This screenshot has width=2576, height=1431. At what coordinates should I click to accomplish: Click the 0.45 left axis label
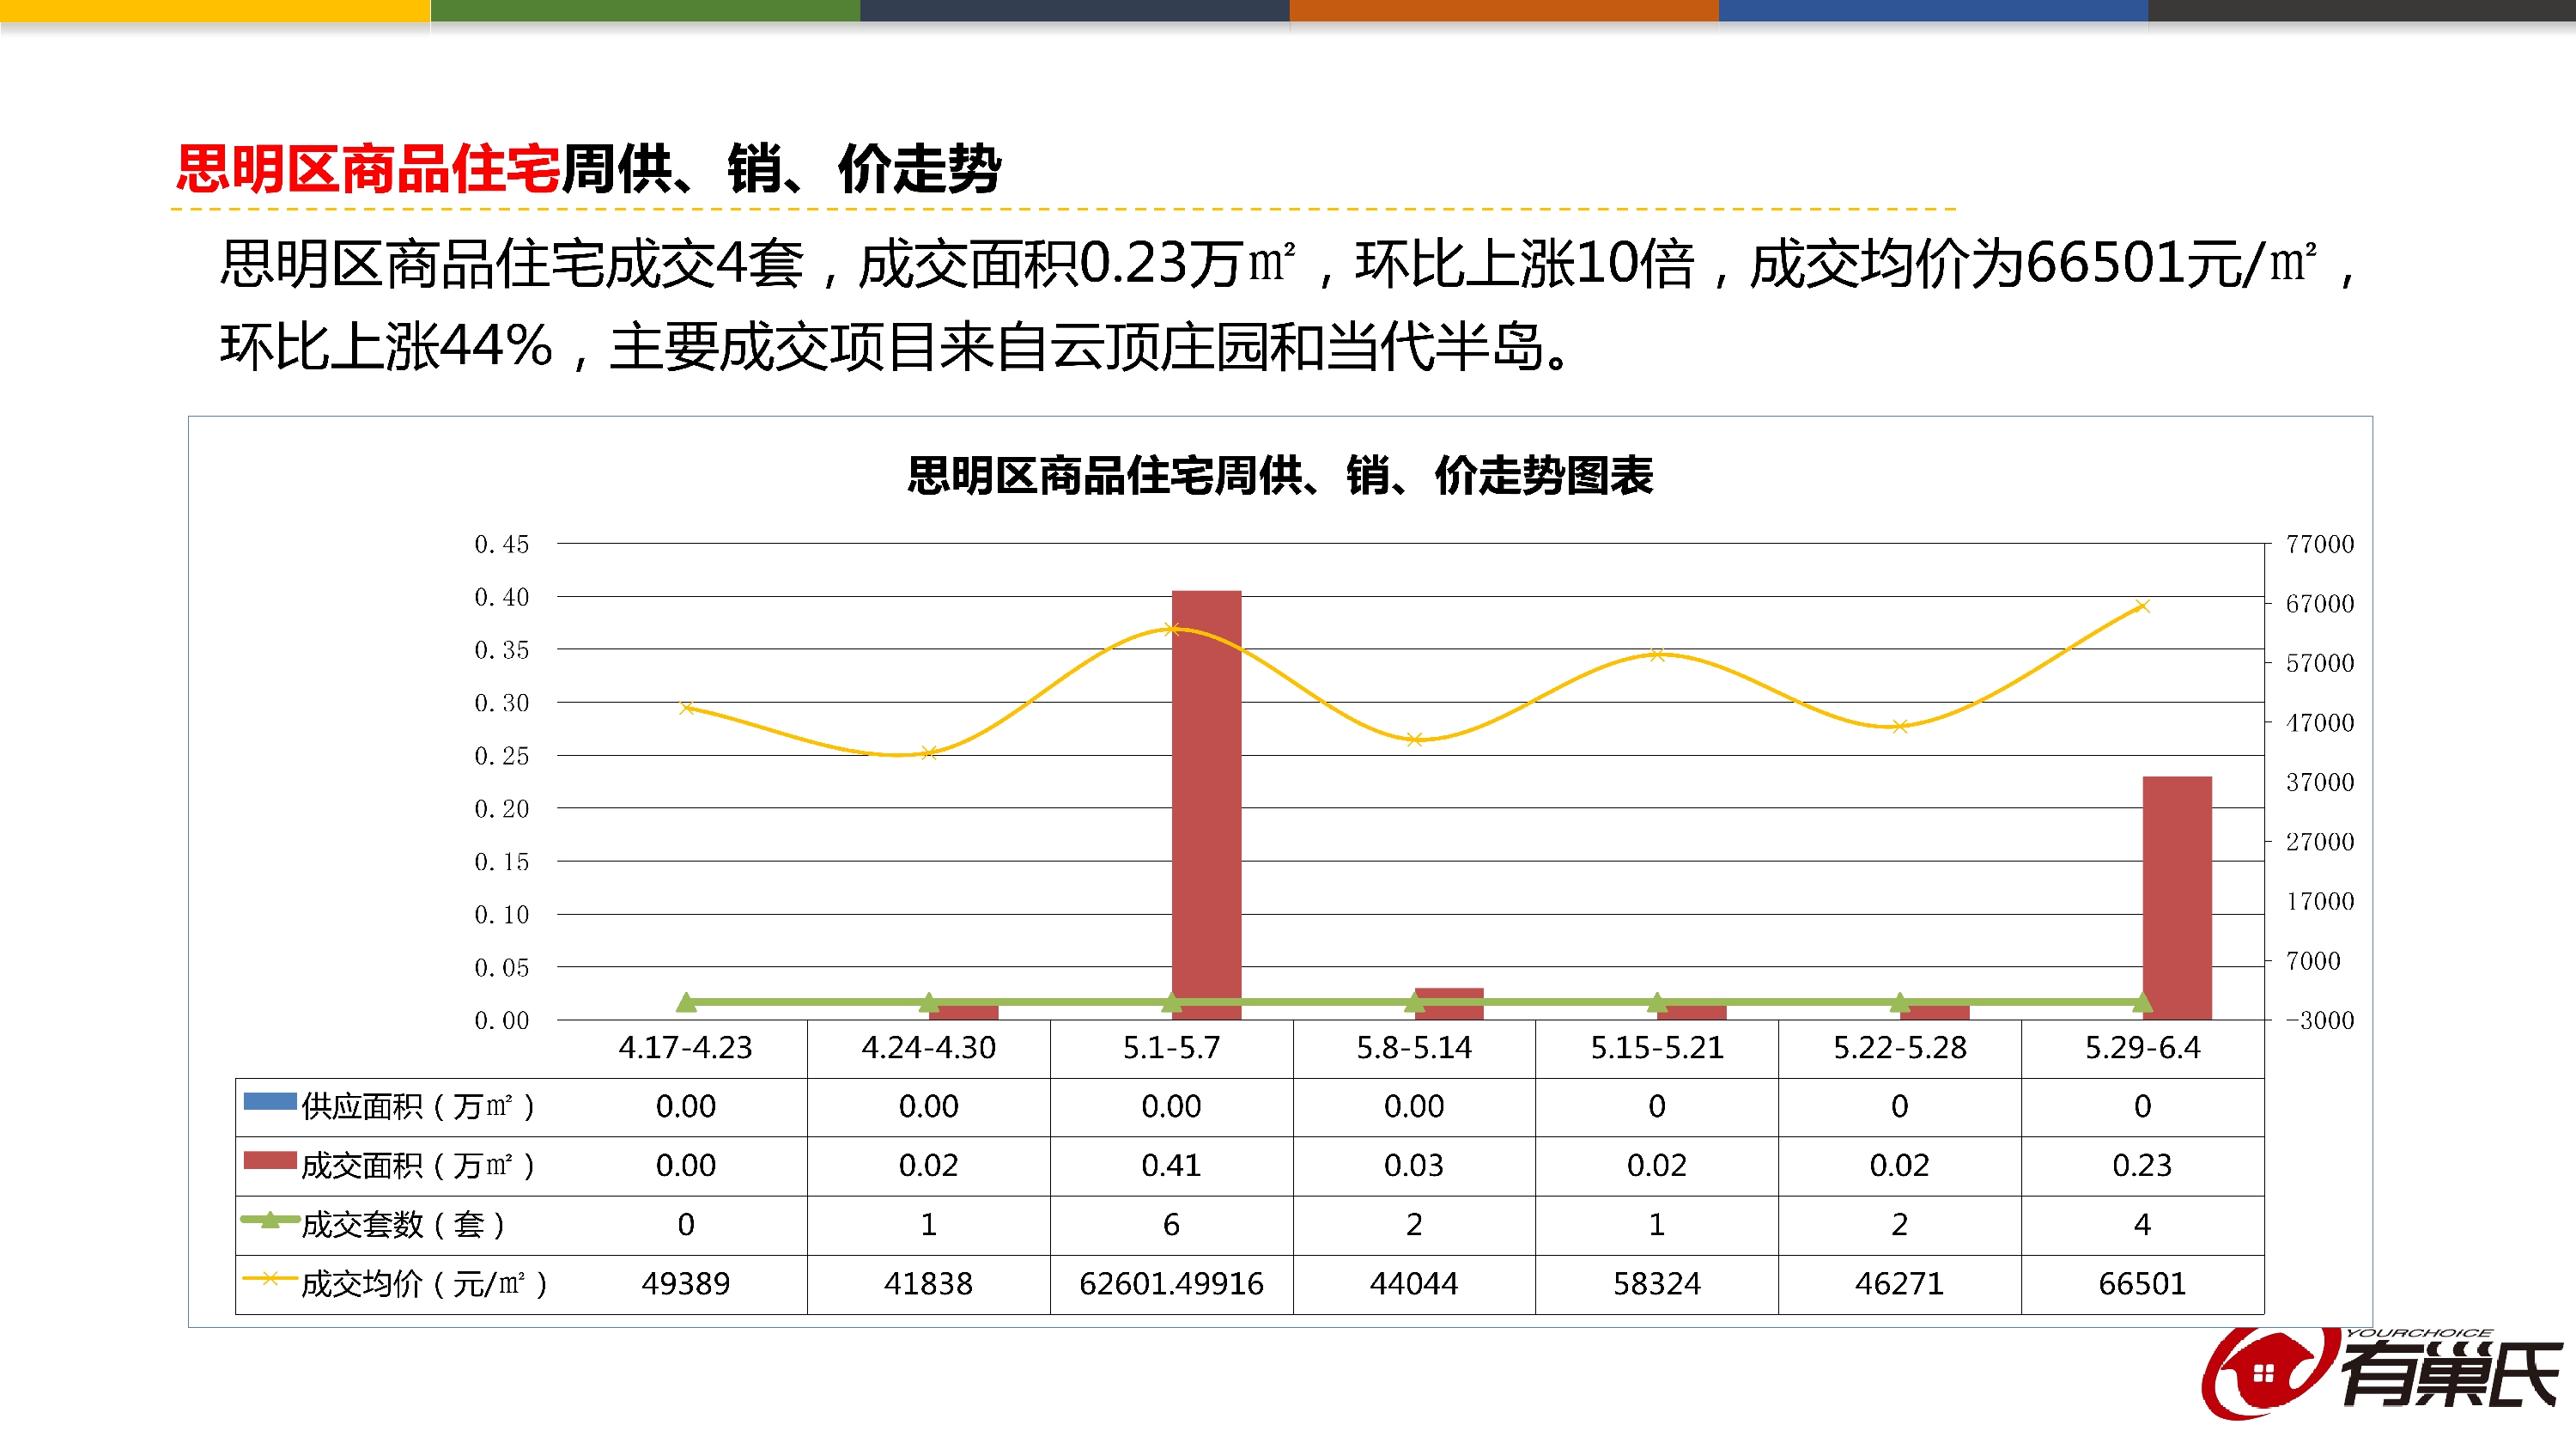(x=501, y=544)
